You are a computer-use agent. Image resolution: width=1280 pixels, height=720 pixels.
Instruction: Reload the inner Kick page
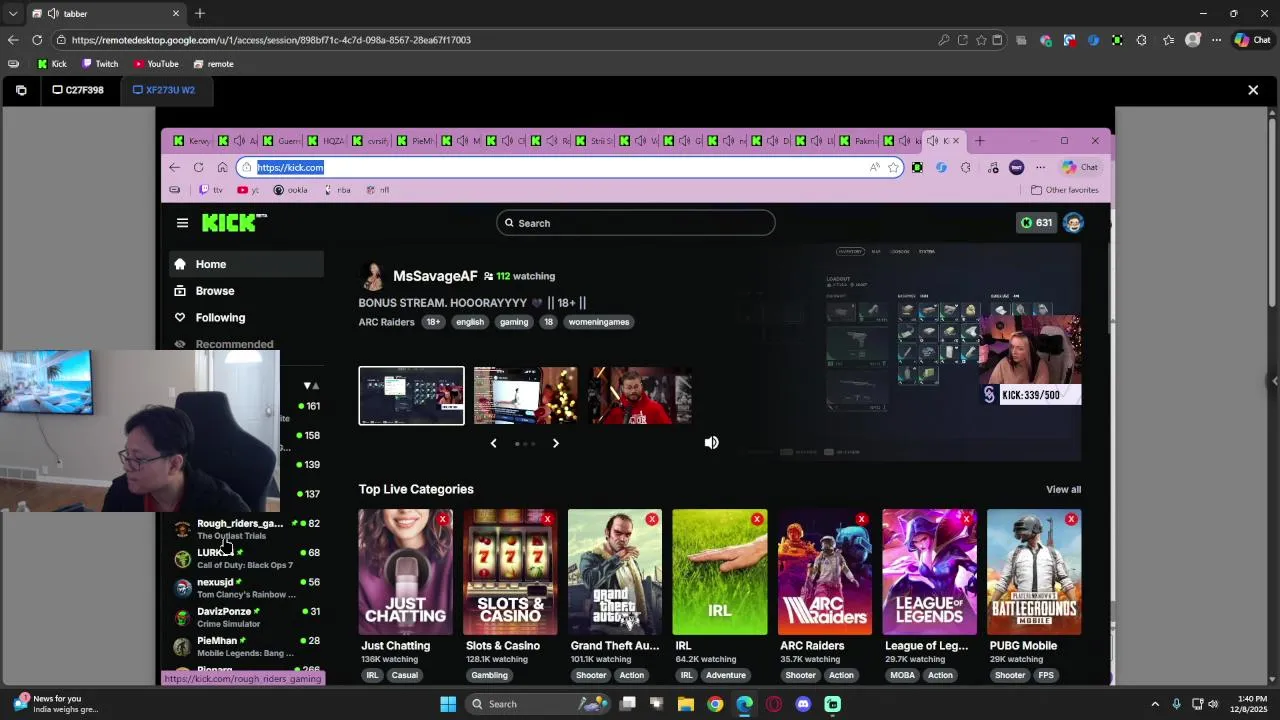click(198, 168)
